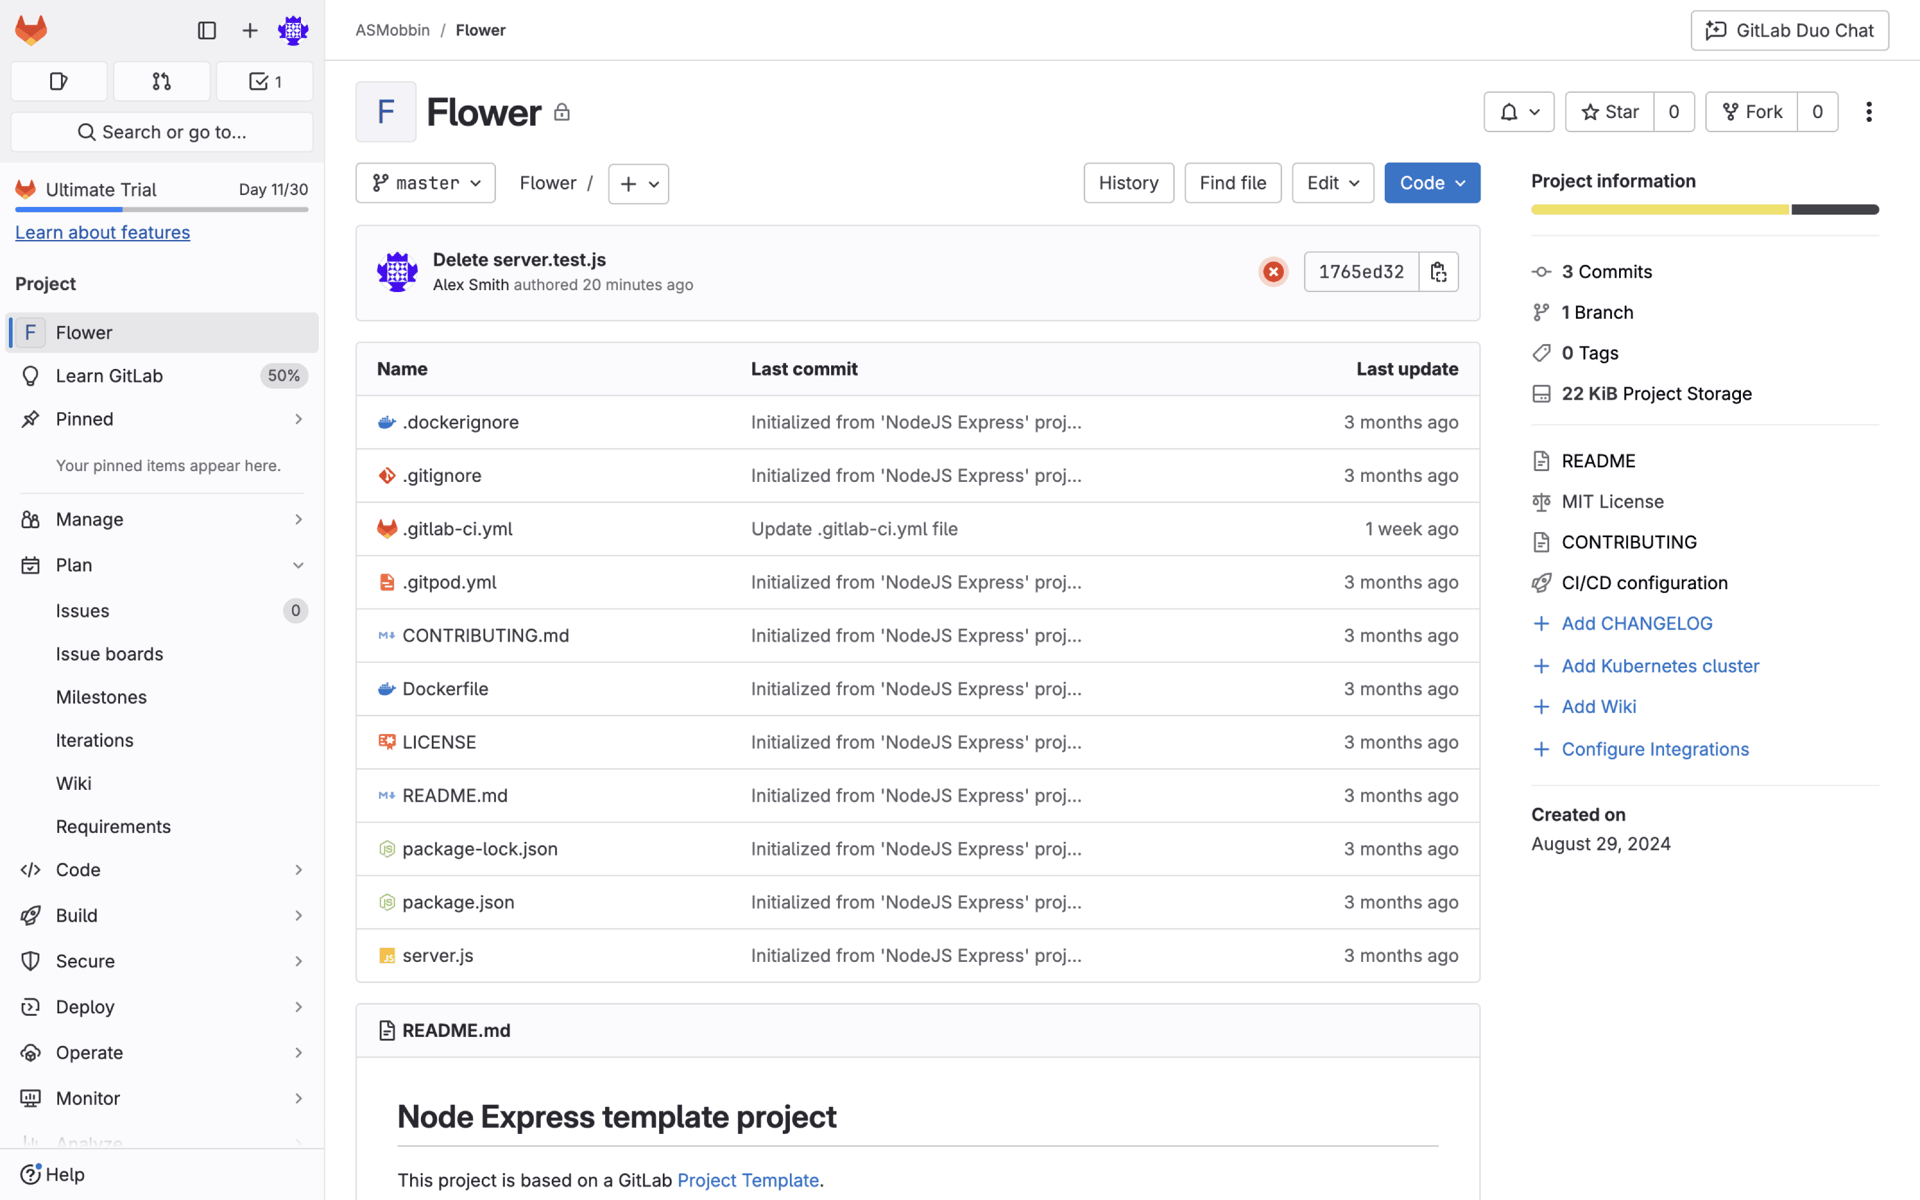This screenshot has height=1200, width=1920.
Task: Open Issue boards
Action: pos(162,654)
